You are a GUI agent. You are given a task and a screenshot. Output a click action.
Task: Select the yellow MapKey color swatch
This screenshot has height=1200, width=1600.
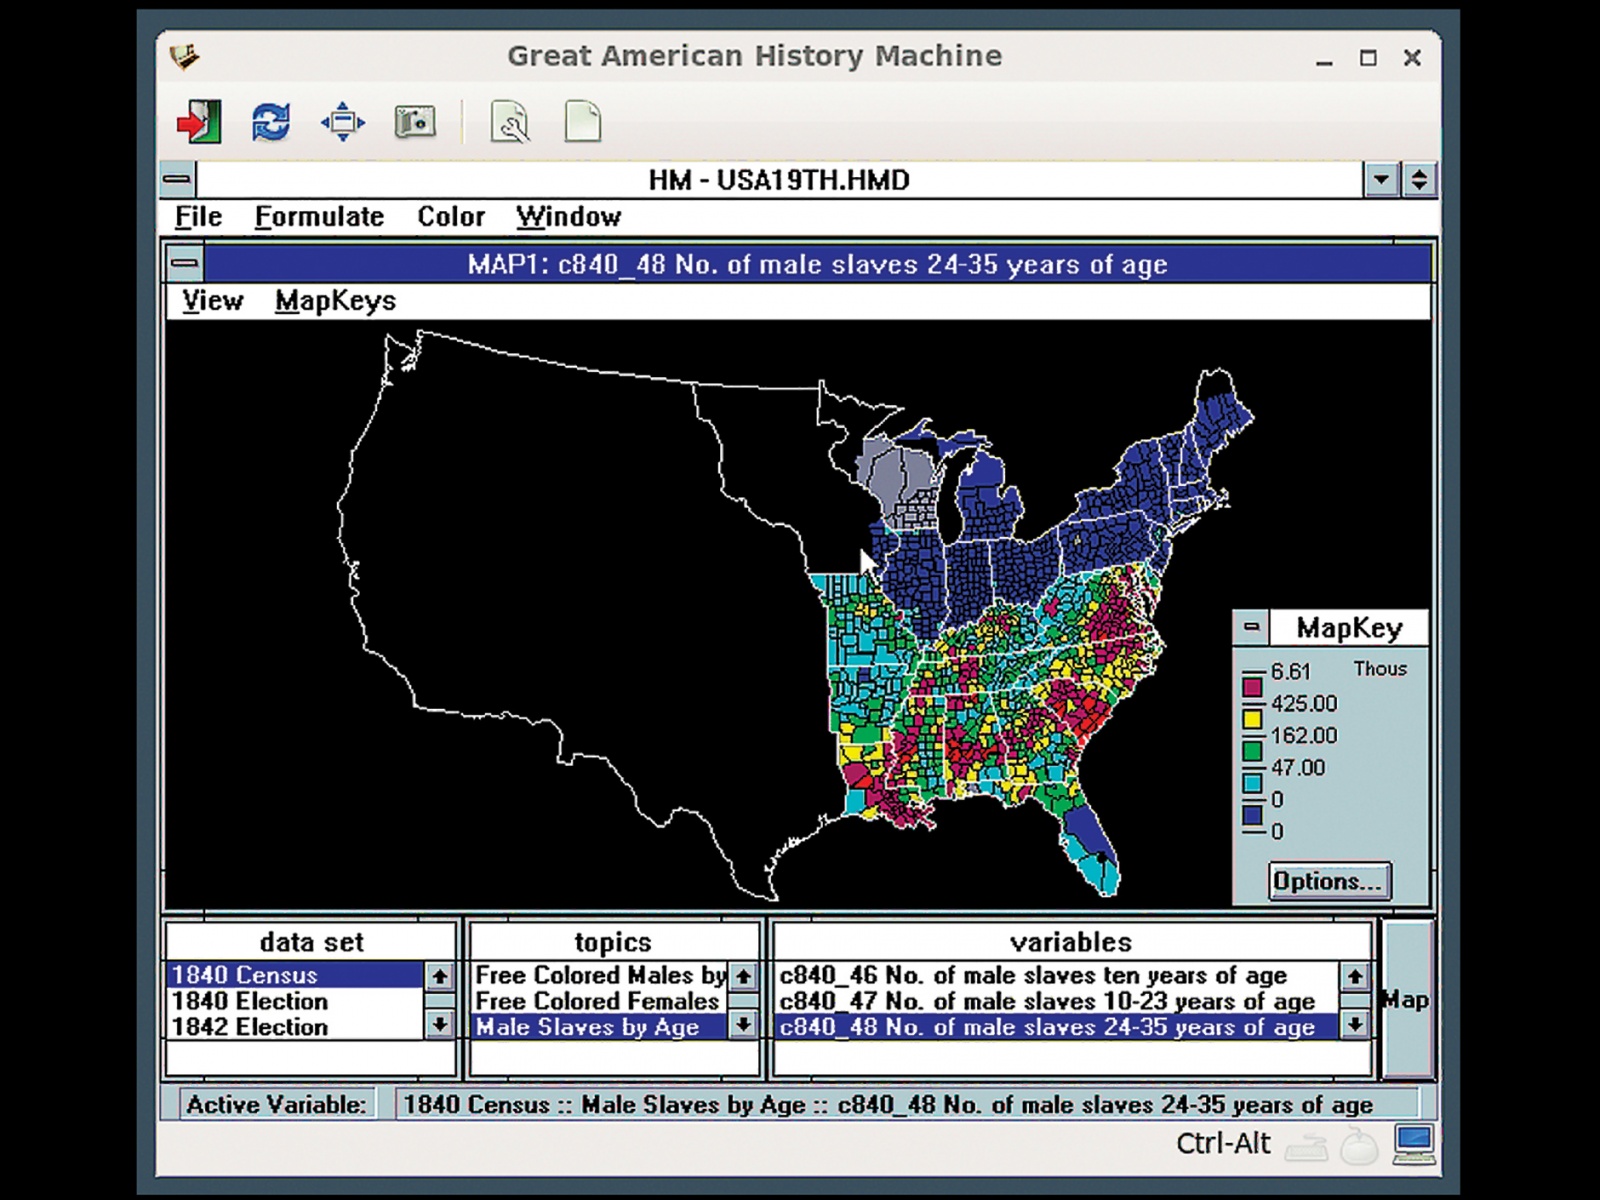[1251, 719]
